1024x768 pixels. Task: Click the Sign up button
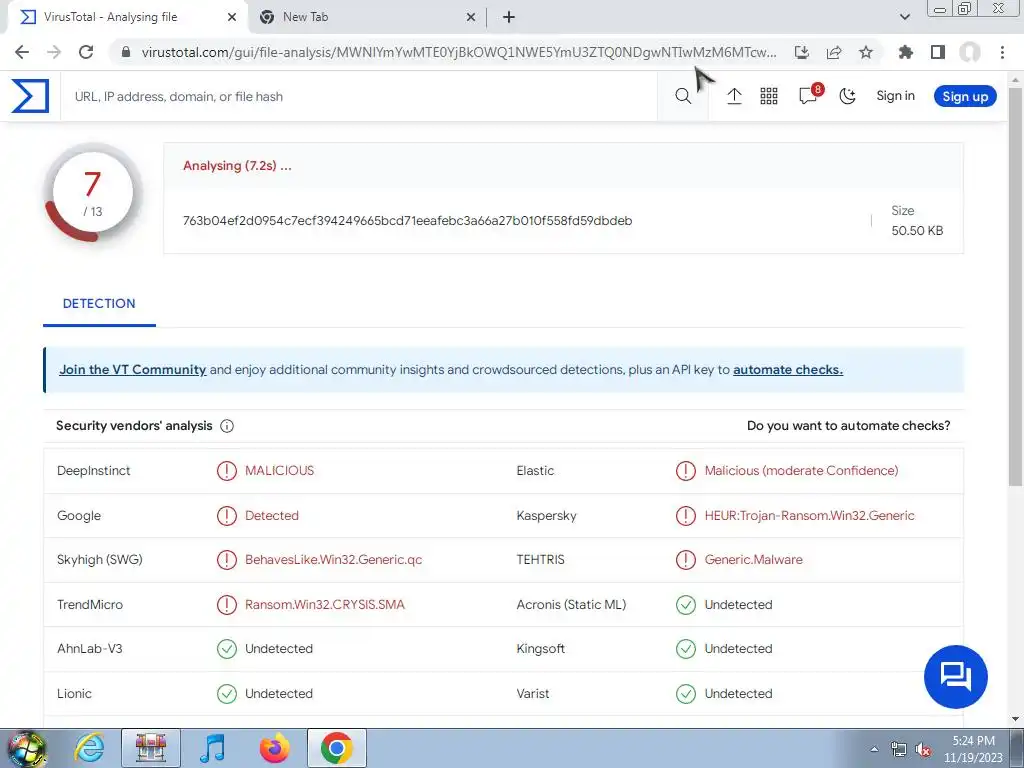point(965,96)
